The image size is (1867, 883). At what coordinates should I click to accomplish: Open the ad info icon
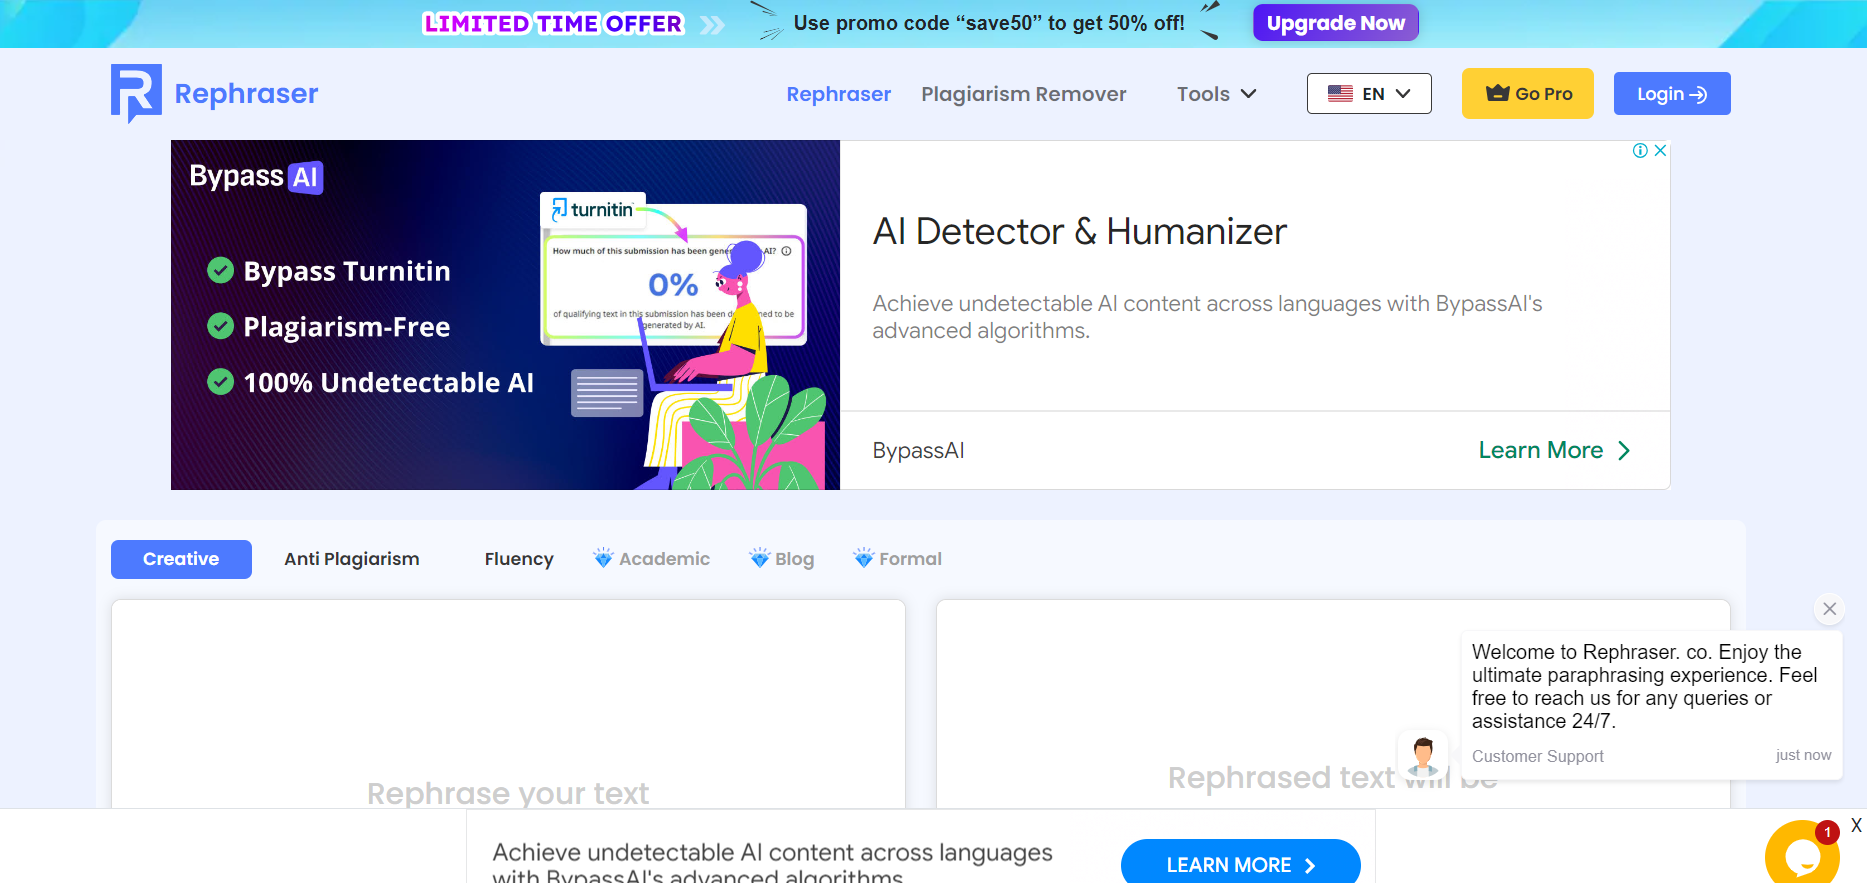(x=1641, y=151)
